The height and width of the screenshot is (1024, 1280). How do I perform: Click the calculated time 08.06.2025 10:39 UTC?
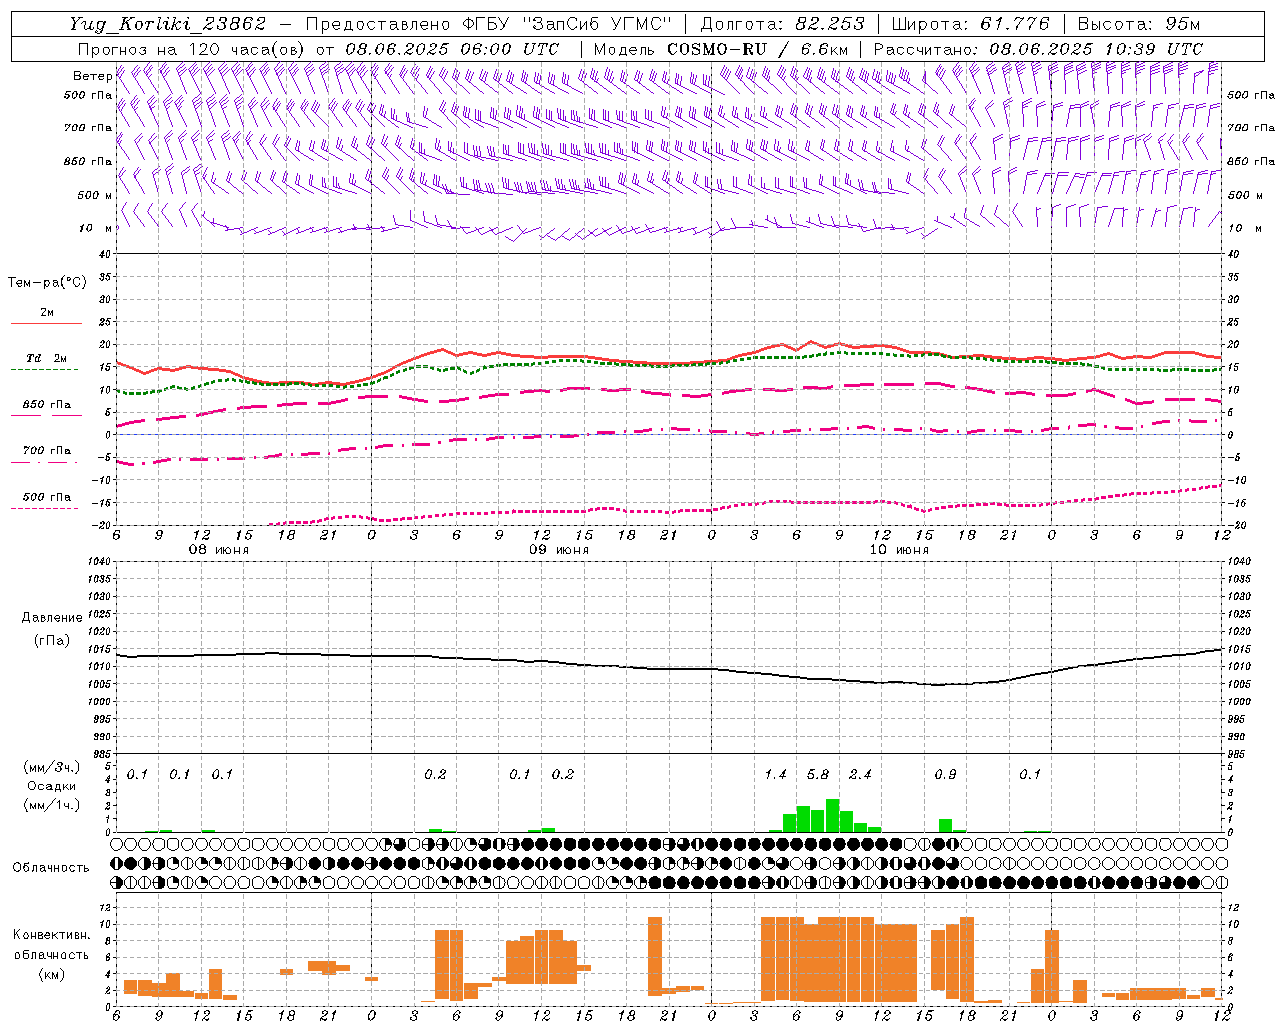coord(1096,49)
